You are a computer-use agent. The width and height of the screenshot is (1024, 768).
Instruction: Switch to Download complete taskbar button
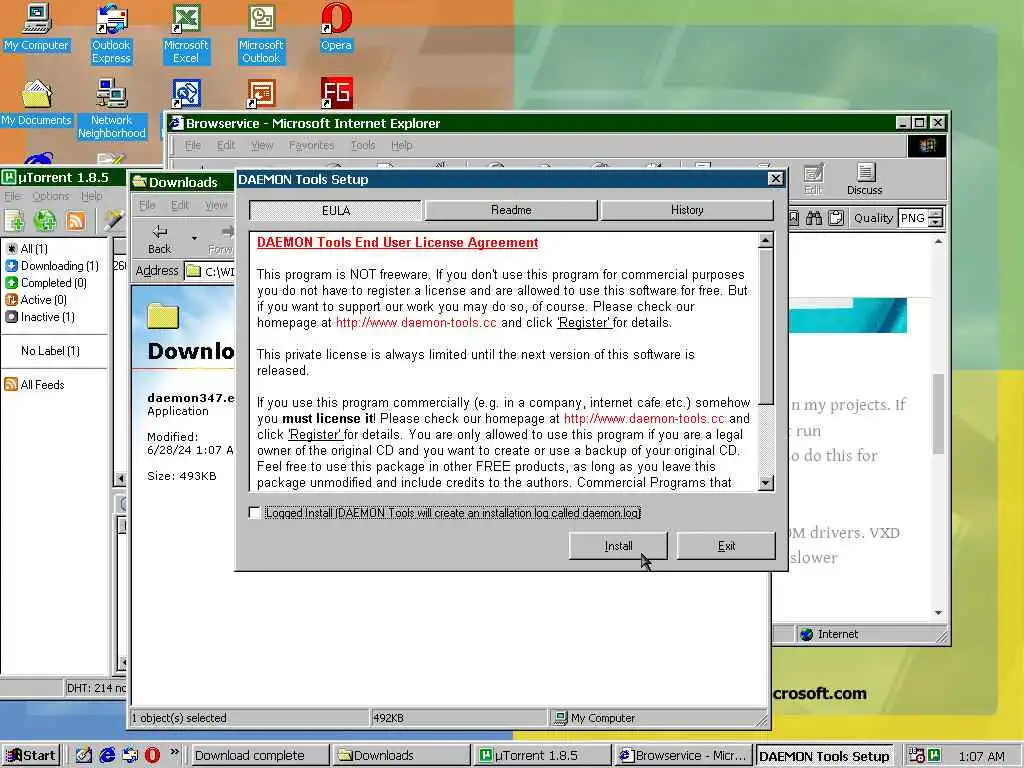point(260,756)
